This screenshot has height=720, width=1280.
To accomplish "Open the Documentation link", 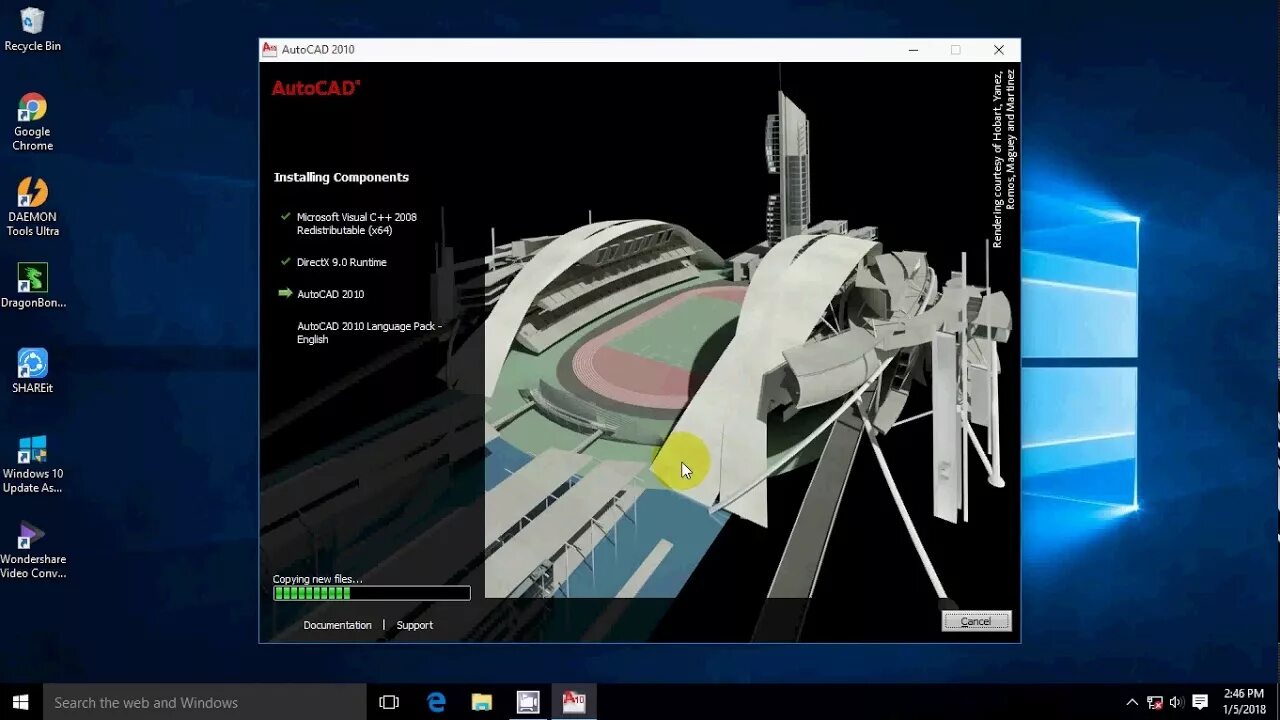I will pyautogui.click(x=337, y=625).
